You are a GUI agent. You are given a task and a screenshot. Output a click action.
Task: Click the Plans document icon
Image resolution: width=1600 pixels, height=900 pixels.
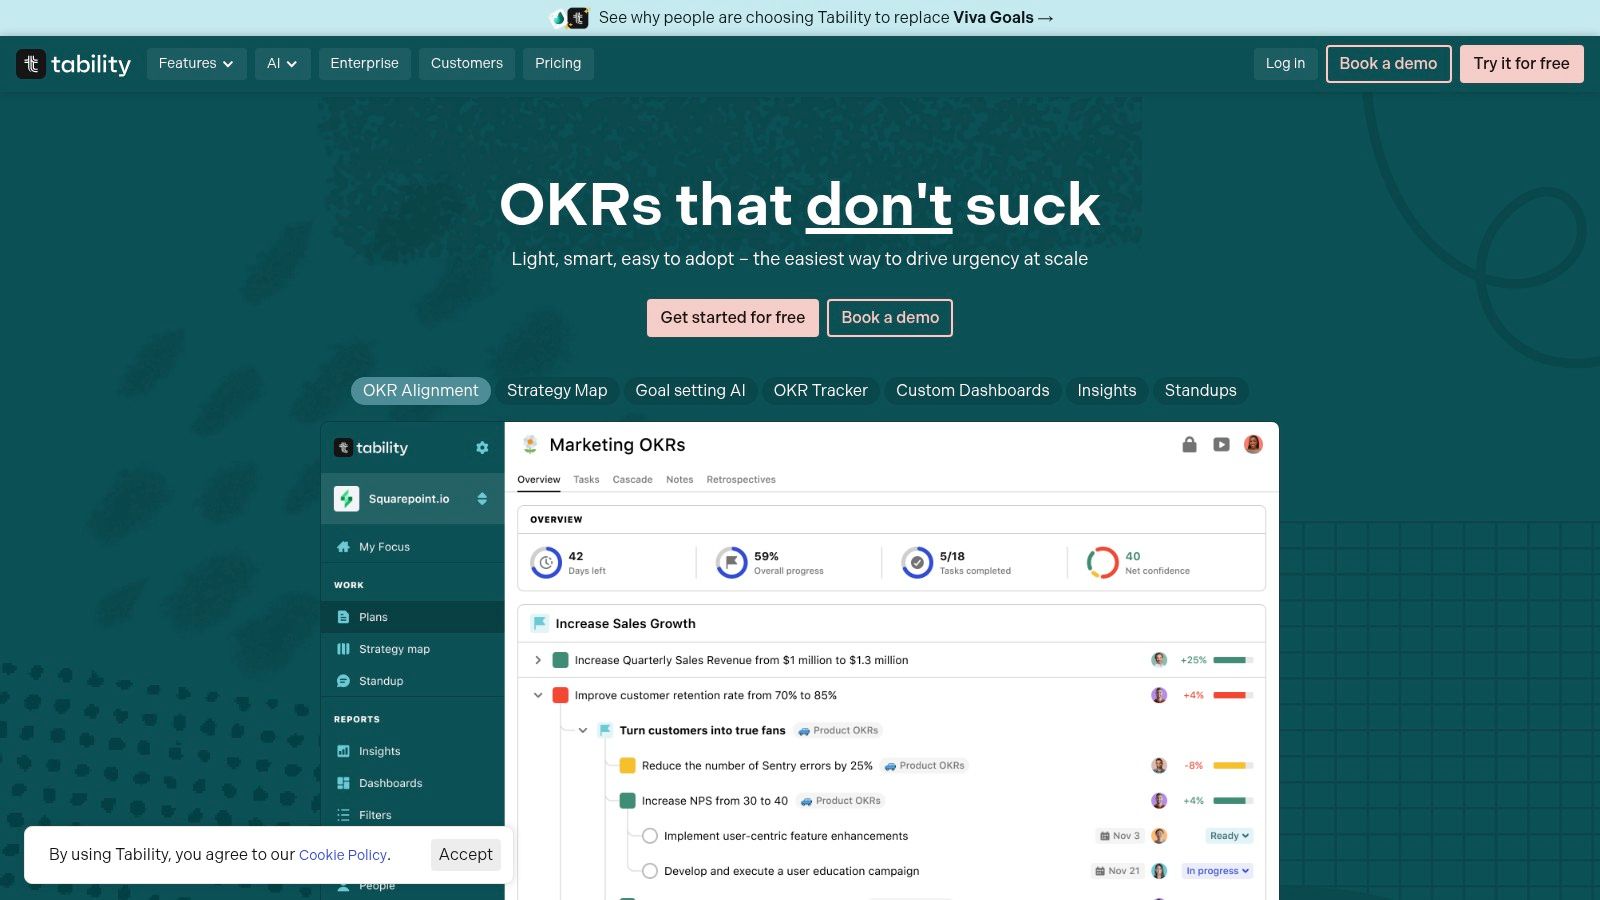click(x=343, y=617)
